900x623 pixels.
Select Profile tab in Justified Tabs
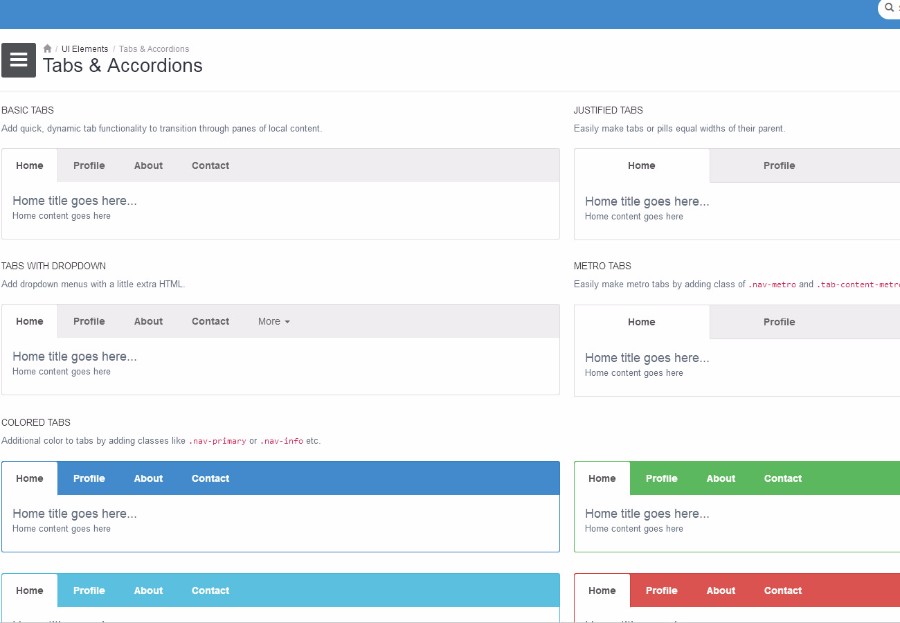[779, 166]
